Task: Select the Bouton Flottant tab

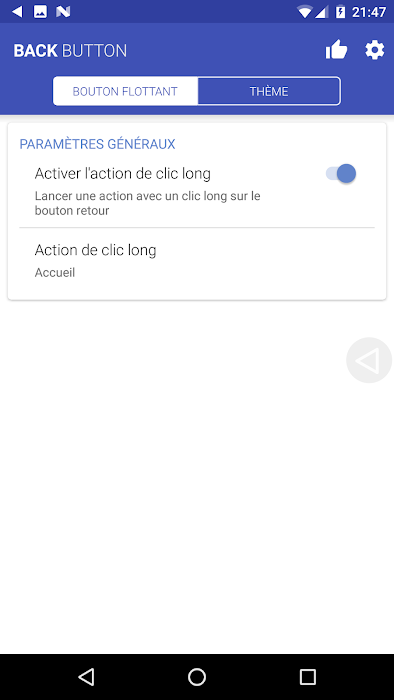Action: click(125, 92)
